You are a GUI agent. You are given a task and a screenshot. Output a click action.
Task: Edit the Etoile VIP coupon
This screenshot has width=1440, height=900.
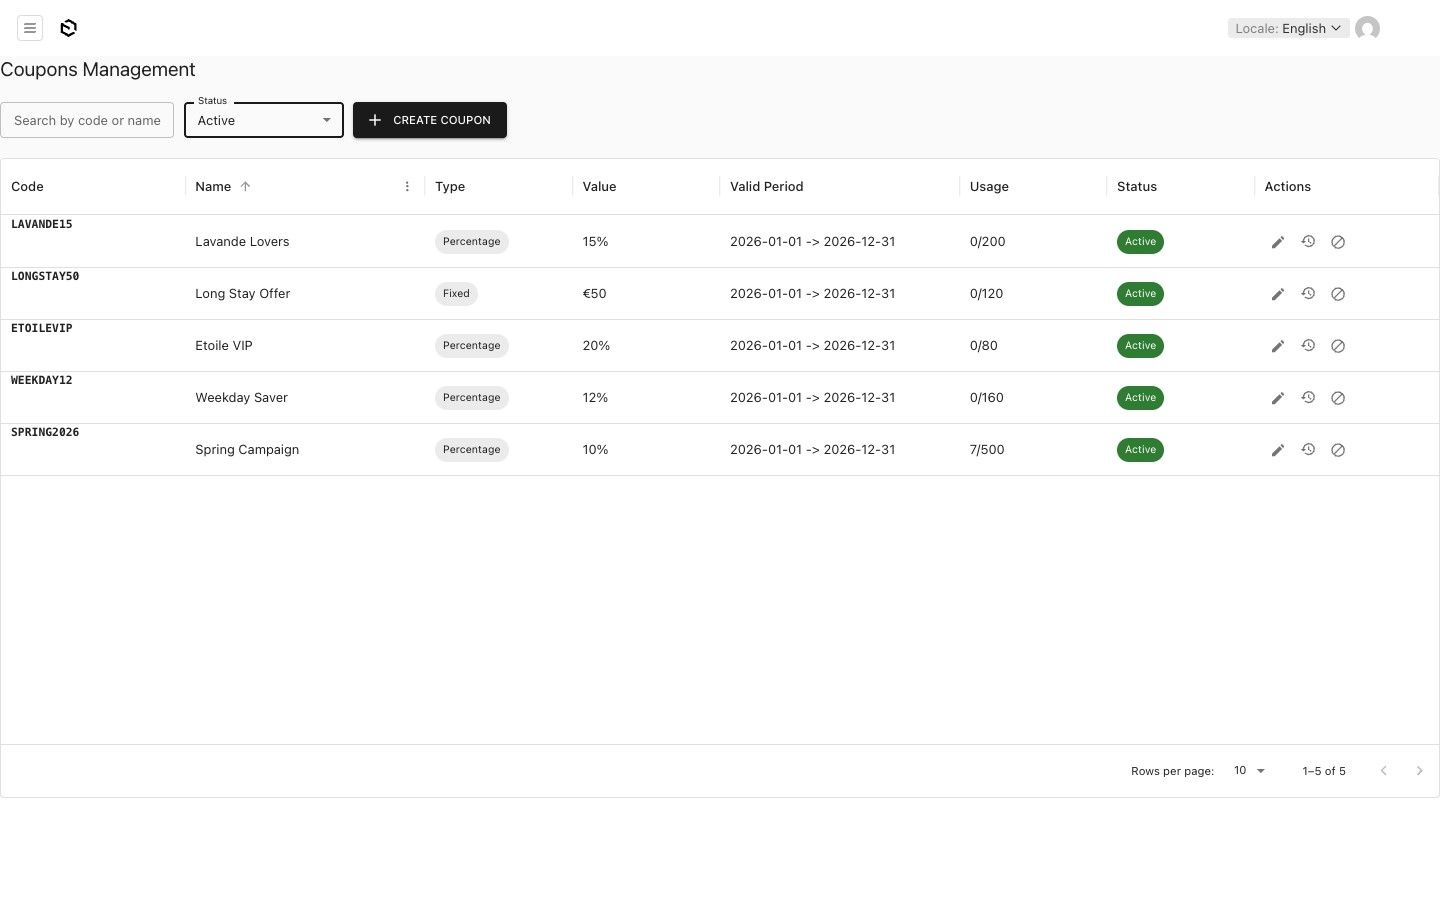[1277, 346]
